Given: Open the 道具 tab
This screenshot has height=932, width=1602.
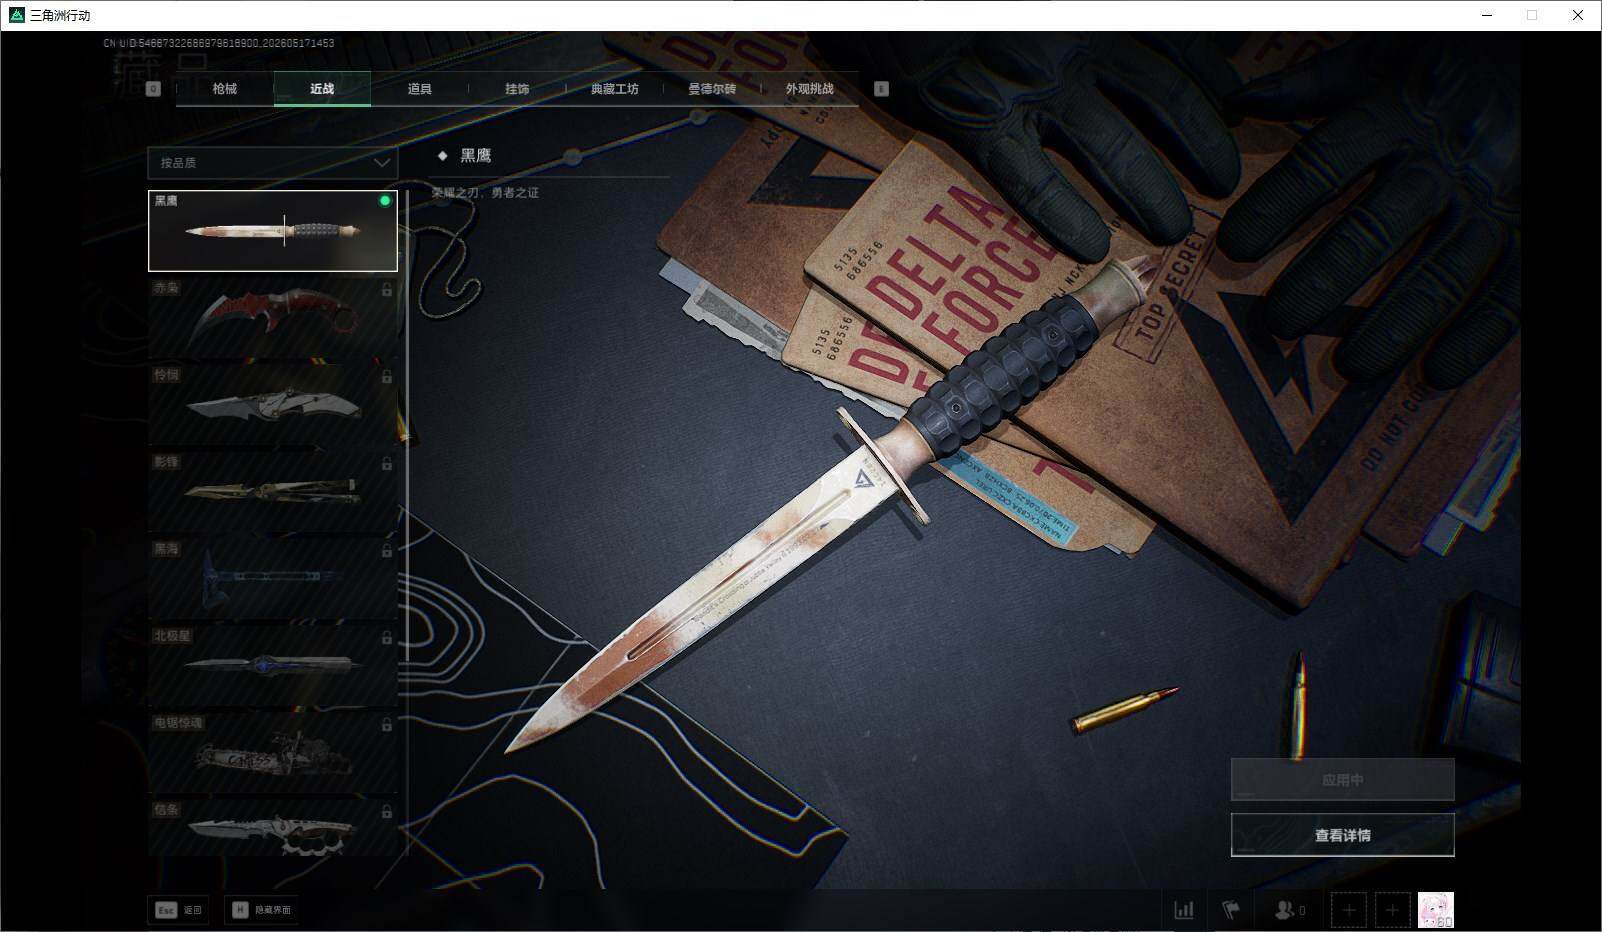Looking at the screenshot, I should (x=420, y=89).
